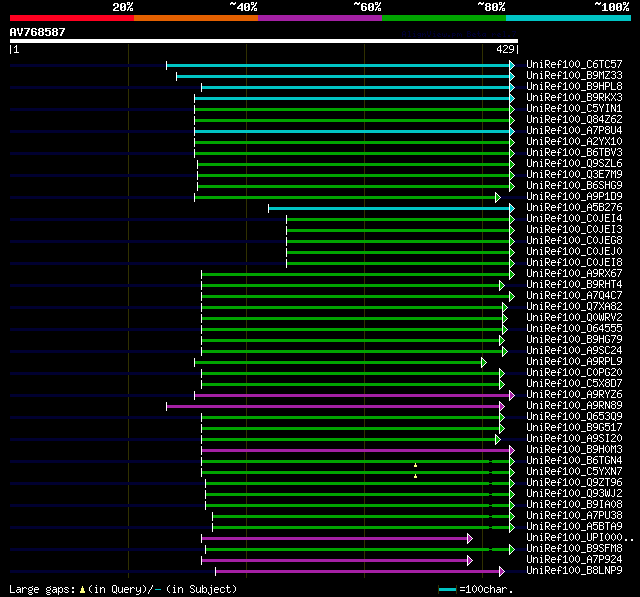Open hit UniRef100_C5X8D7
Image resolution: width=640 pixels, height=597 pixels.
[x=574, y=384]
